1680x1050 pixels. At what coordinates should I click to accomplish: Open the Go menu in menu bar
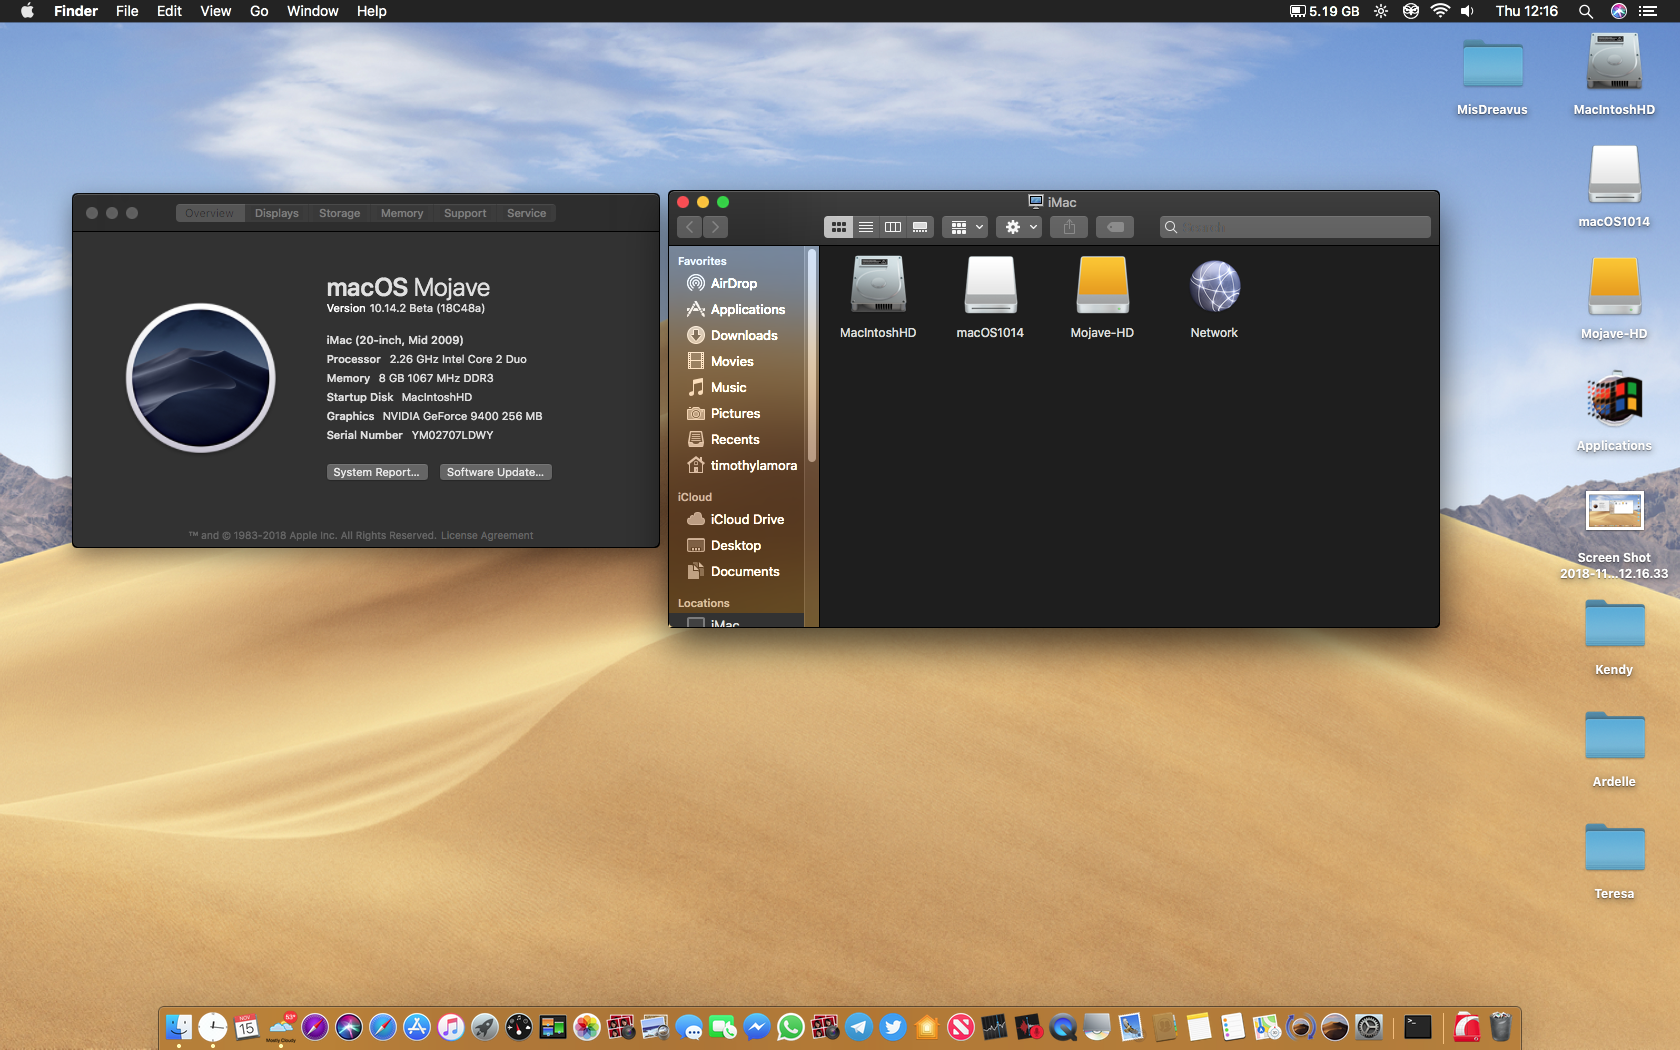coord(259,11)
